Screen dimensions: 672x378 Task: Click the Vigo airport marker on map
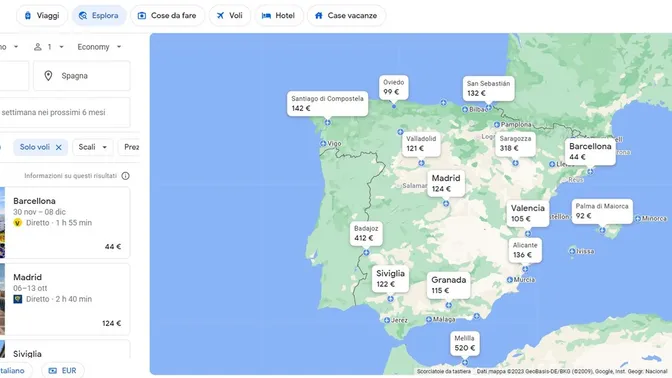(323, 144)
